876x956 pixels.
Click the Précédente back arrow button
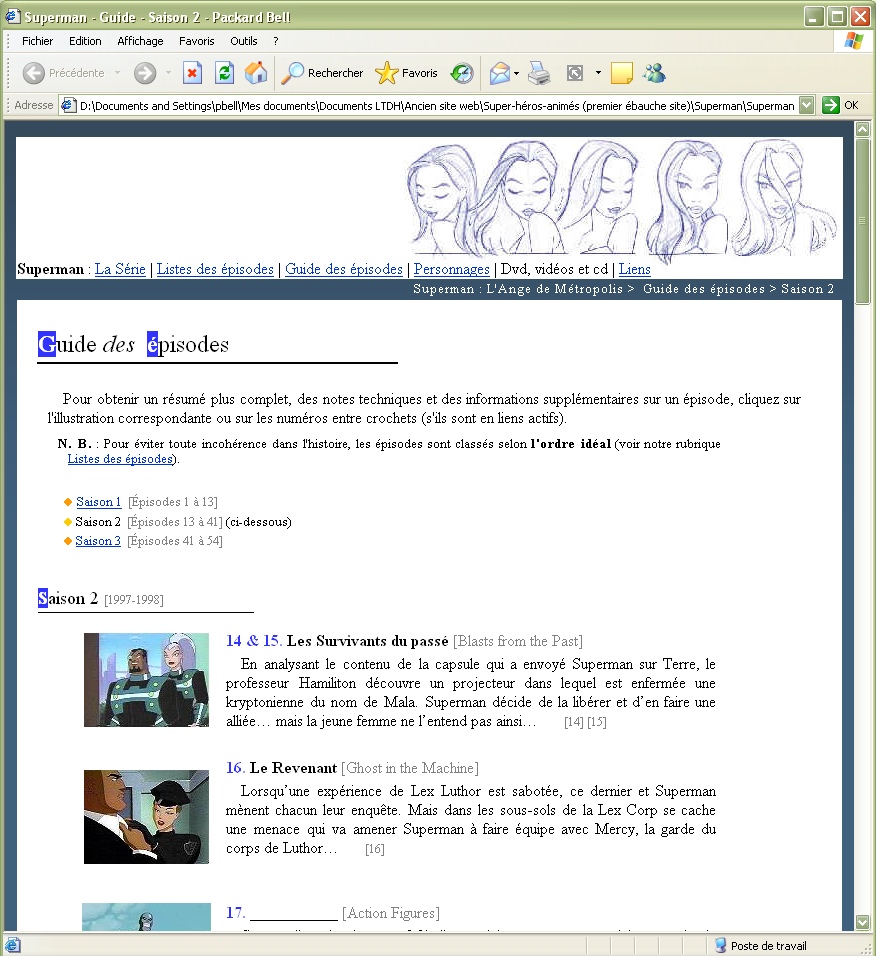(x=63, y=73)
